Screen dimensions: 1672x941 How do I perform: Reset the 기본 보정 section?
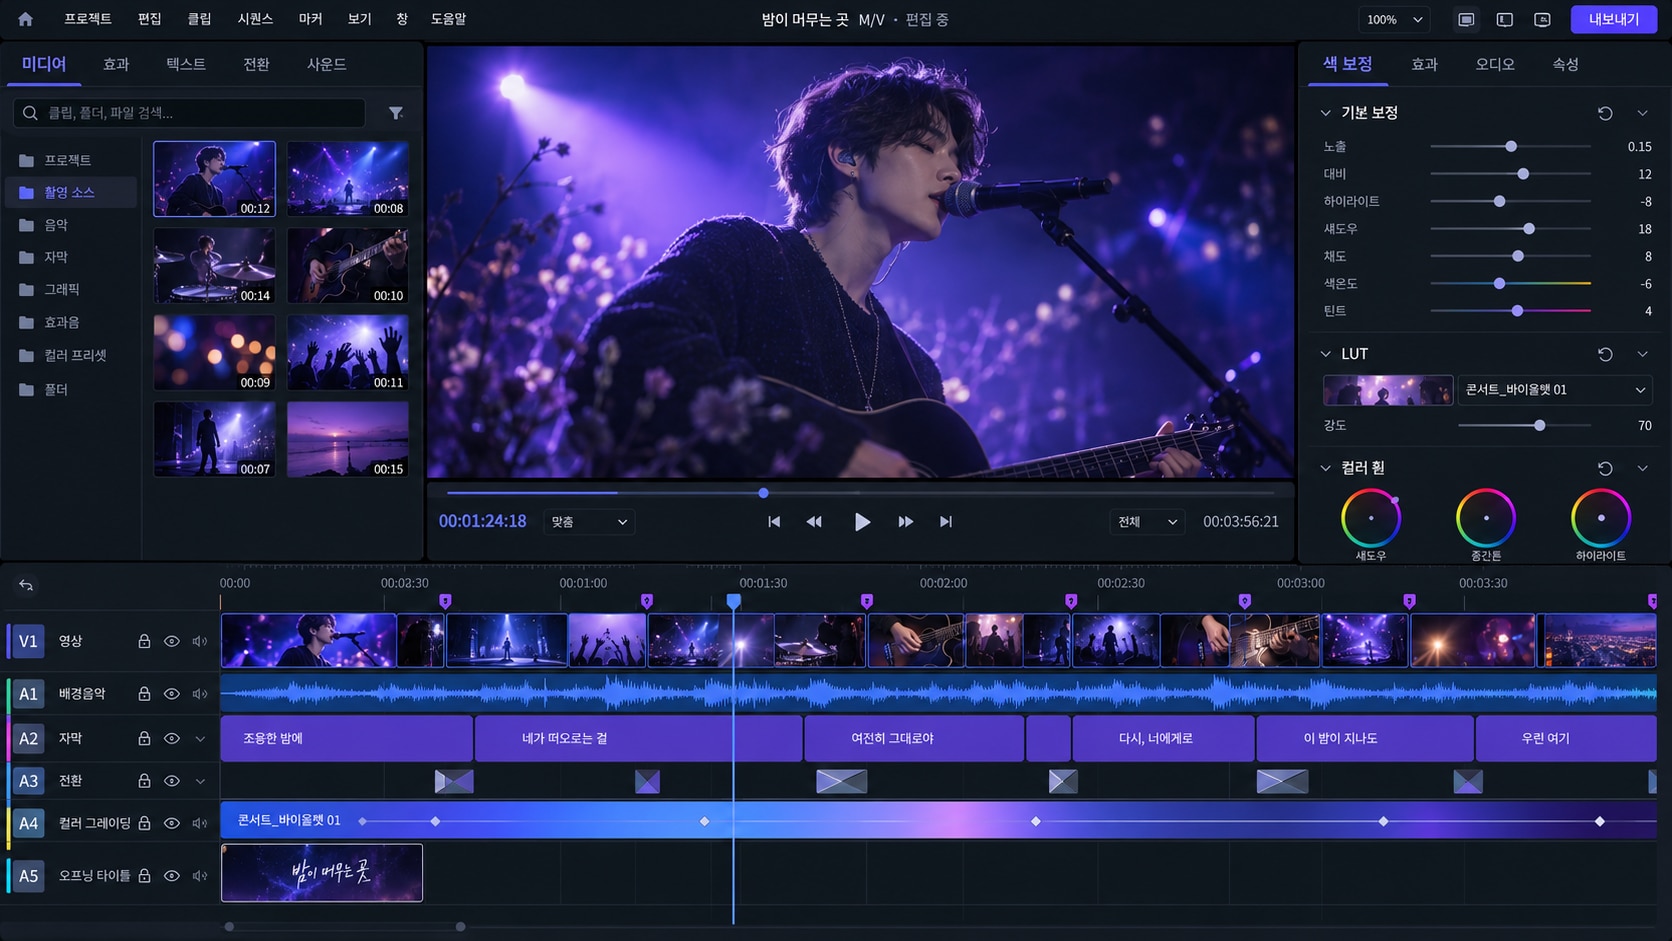pyautogui.click(x=1605, y=113)
